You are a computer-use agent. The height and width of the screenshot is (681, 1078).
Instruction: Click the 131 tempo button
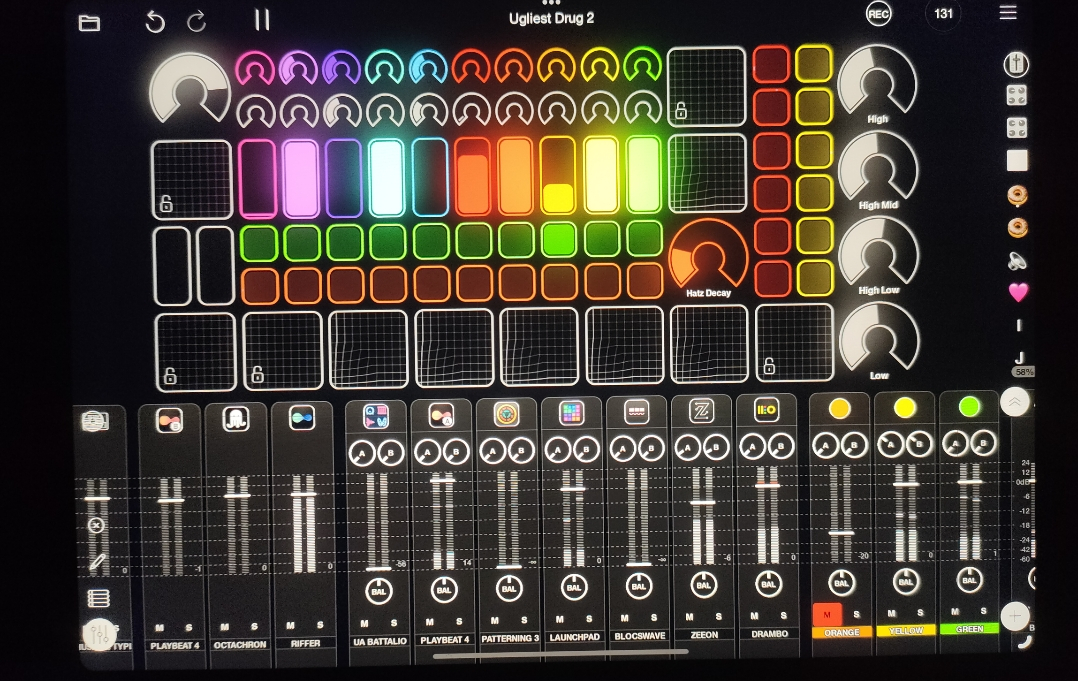pos(943,14)
